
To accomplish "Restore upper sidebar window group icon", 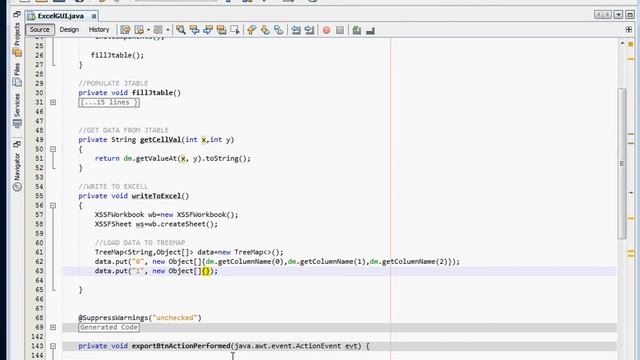I will pos(17,14).
